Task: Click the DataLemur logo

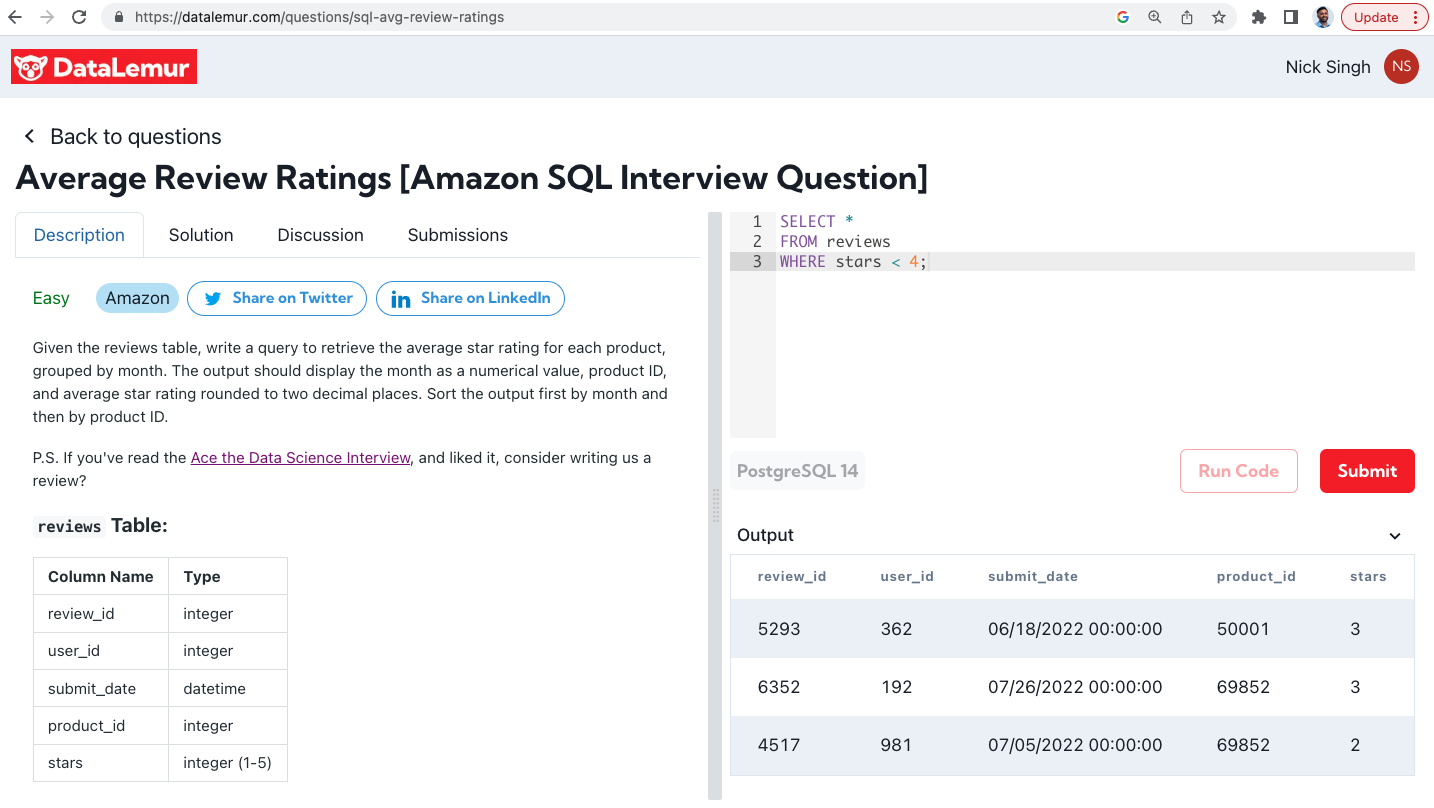Action: pyautogui.click(x=104, y=67)
